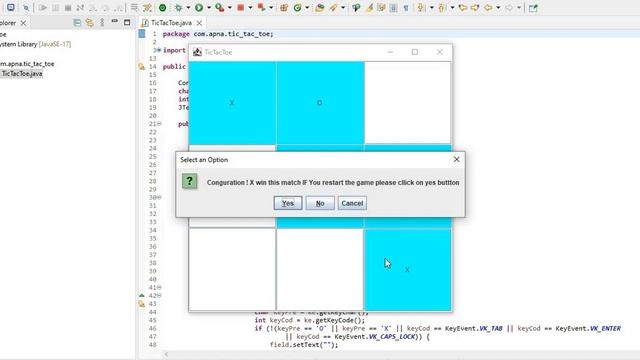The height and width of the screenshot is (360, 640).
Task: Click the grey Terminate square icon
Action: pos(68,8)
